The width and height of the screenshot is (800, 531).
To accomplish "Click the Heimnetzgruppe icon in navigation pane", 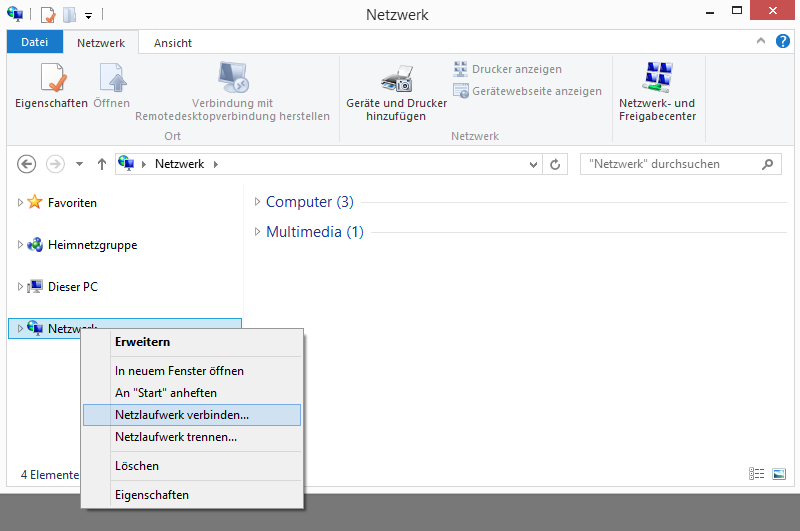I will pos(35,245).
